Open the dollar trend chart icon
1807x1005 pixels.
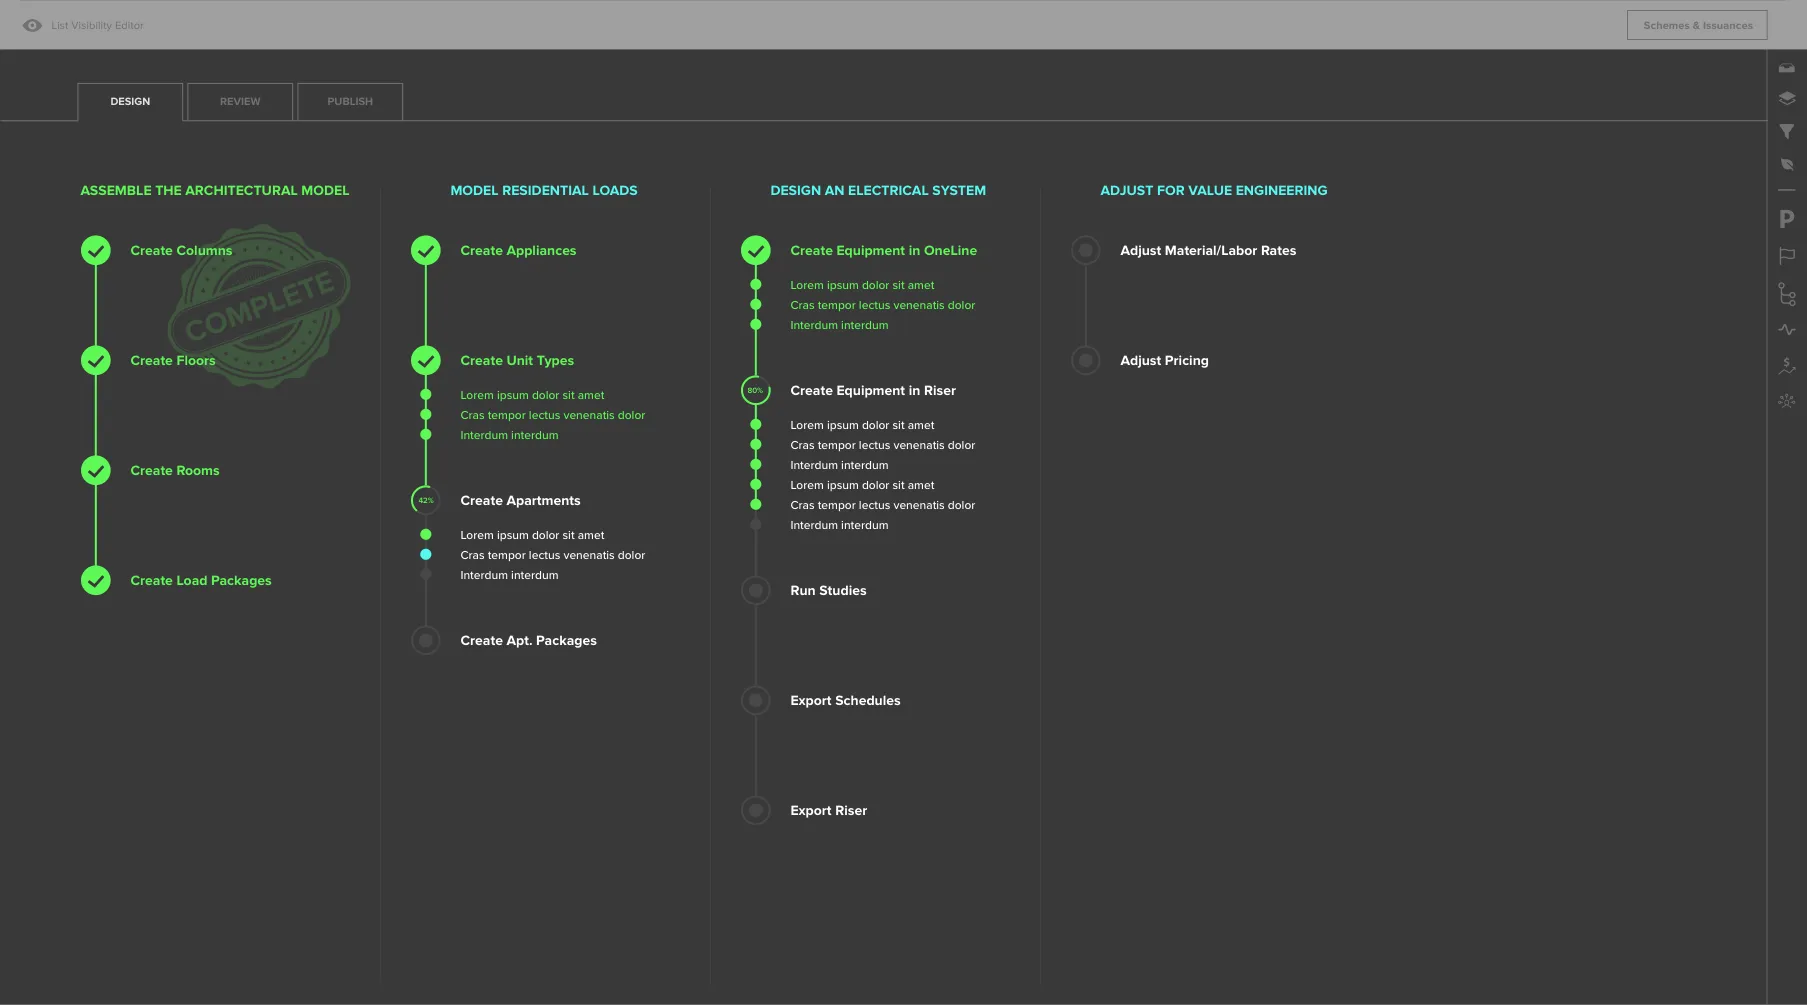click(x=1786, y=366)
